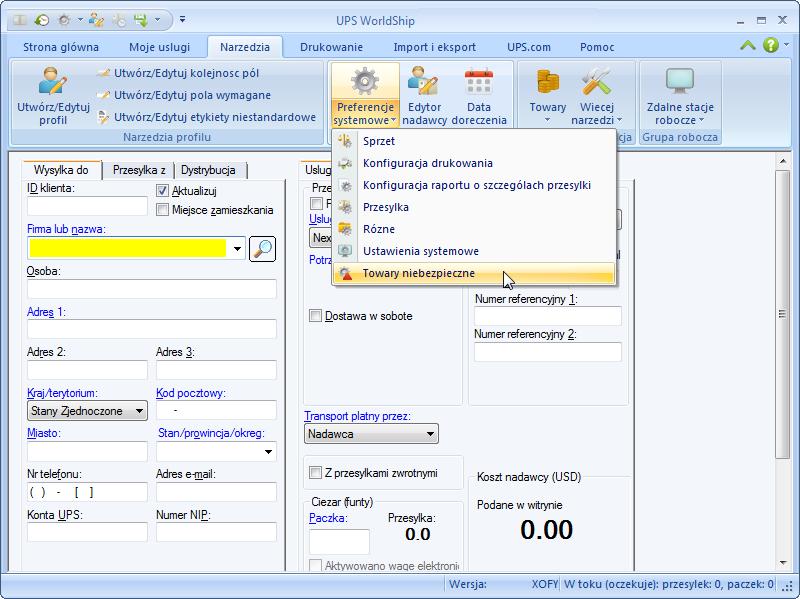The height and width of the screenshot is (599, 800).
Task: Select Przesylka in preferences menu
Action: (473, 207)
